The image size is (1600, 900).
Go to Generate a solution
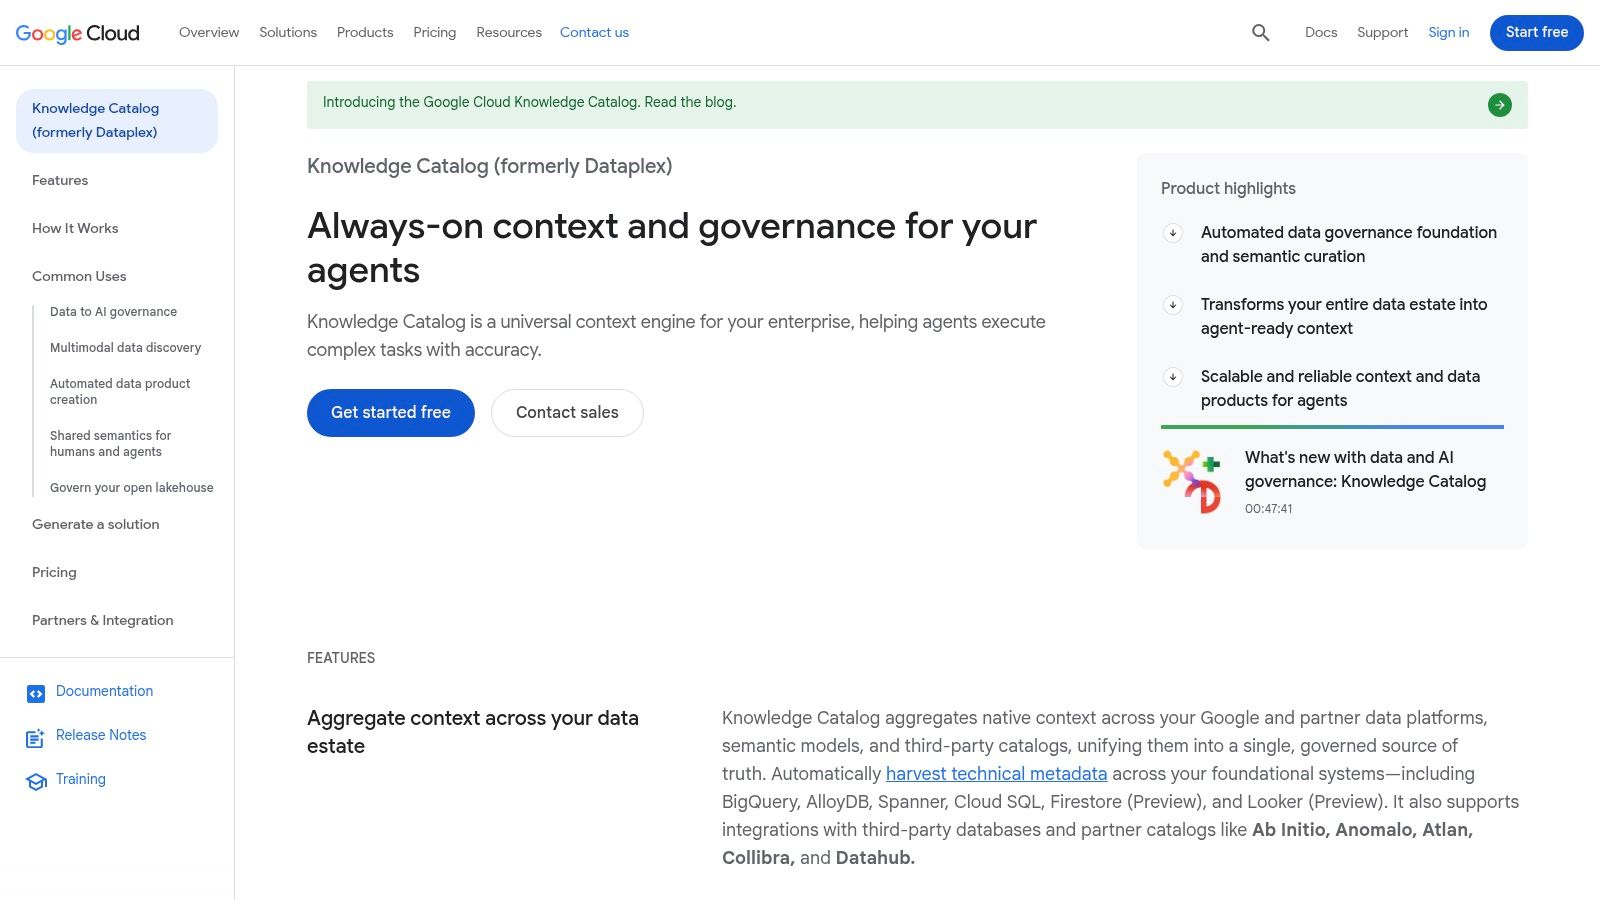click(95, 525)
